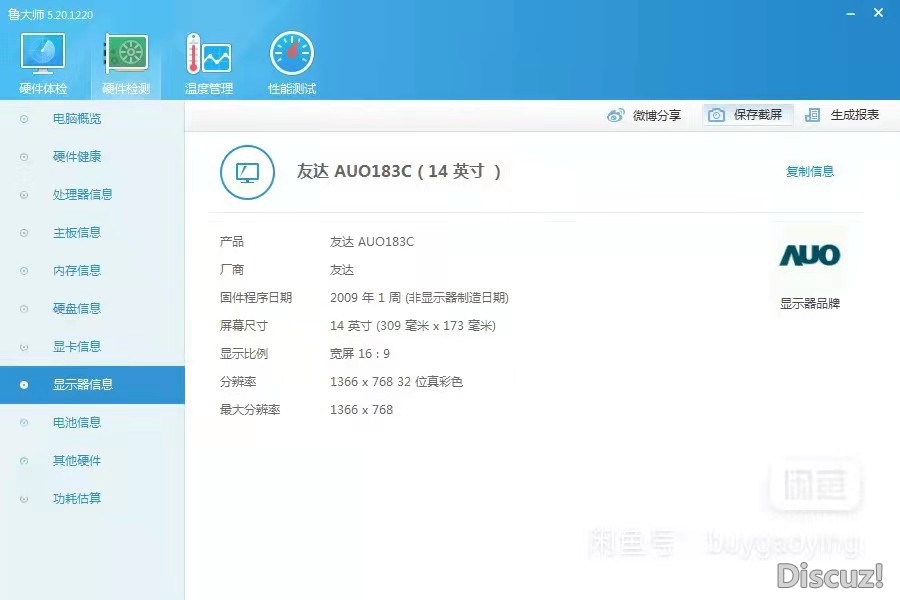Image resolution: width=900 pixels, height=600 pixels.
Task: Click the AUO brand logo
Action: pyautogui.click(x=809, y=255)
